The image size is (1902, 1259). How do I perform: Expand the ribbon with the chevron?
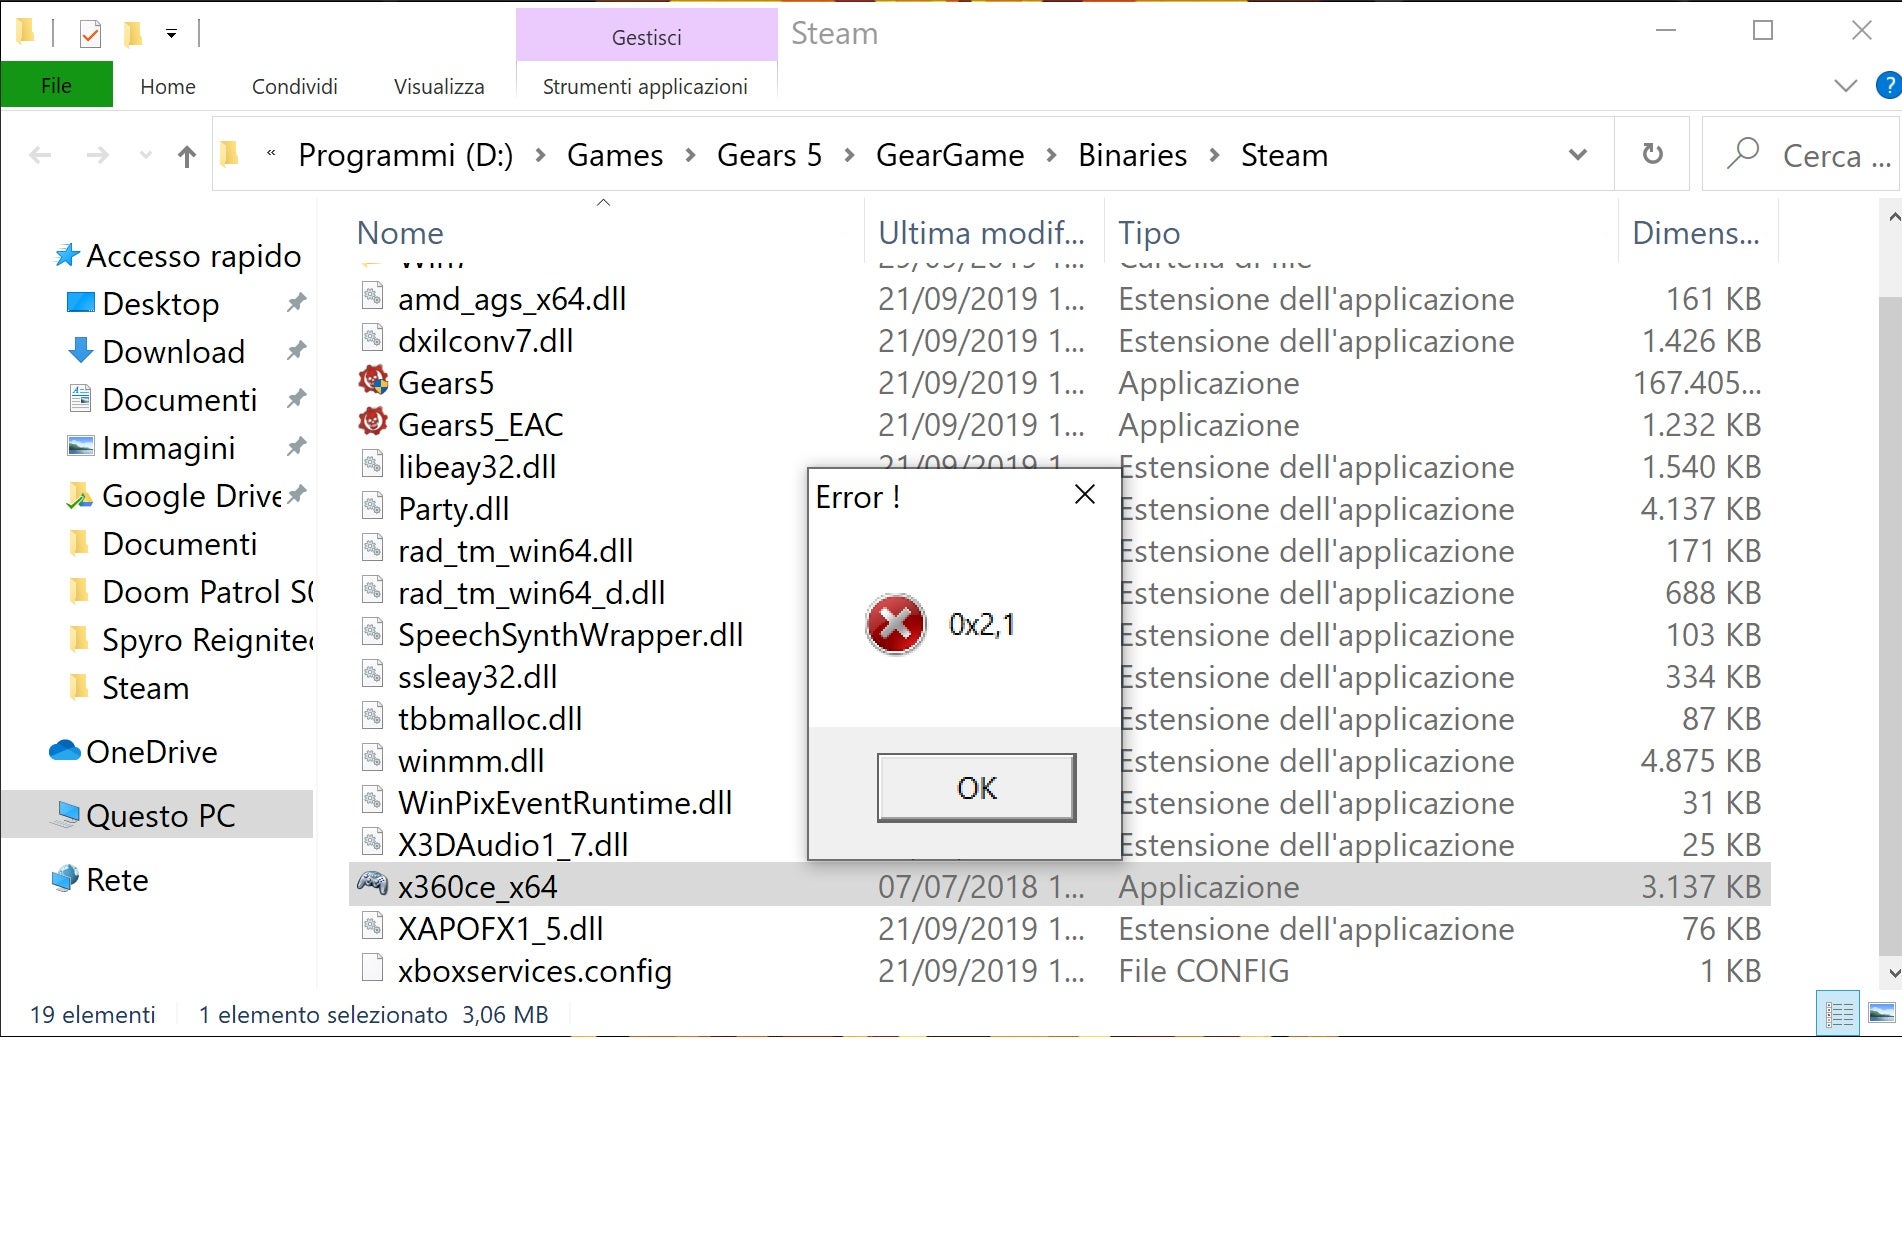tap(1845, 86)
